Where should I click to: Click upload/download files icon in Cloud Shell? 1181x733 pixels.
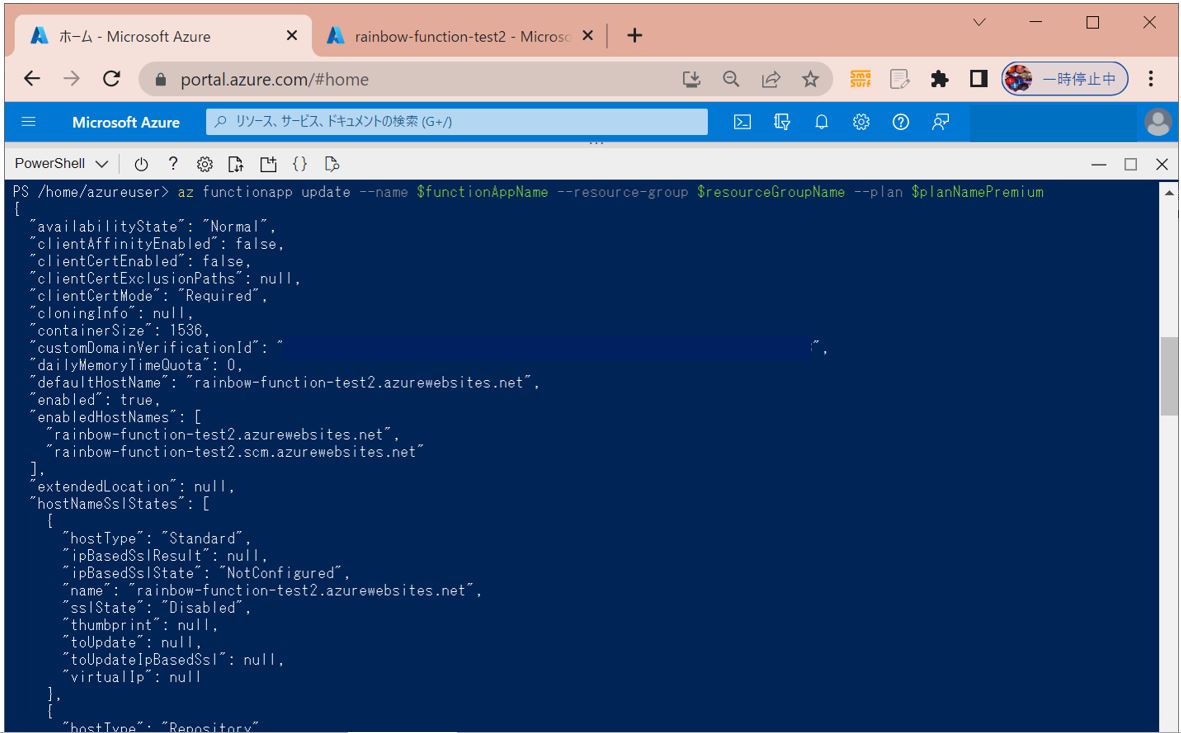coord(236,164)
